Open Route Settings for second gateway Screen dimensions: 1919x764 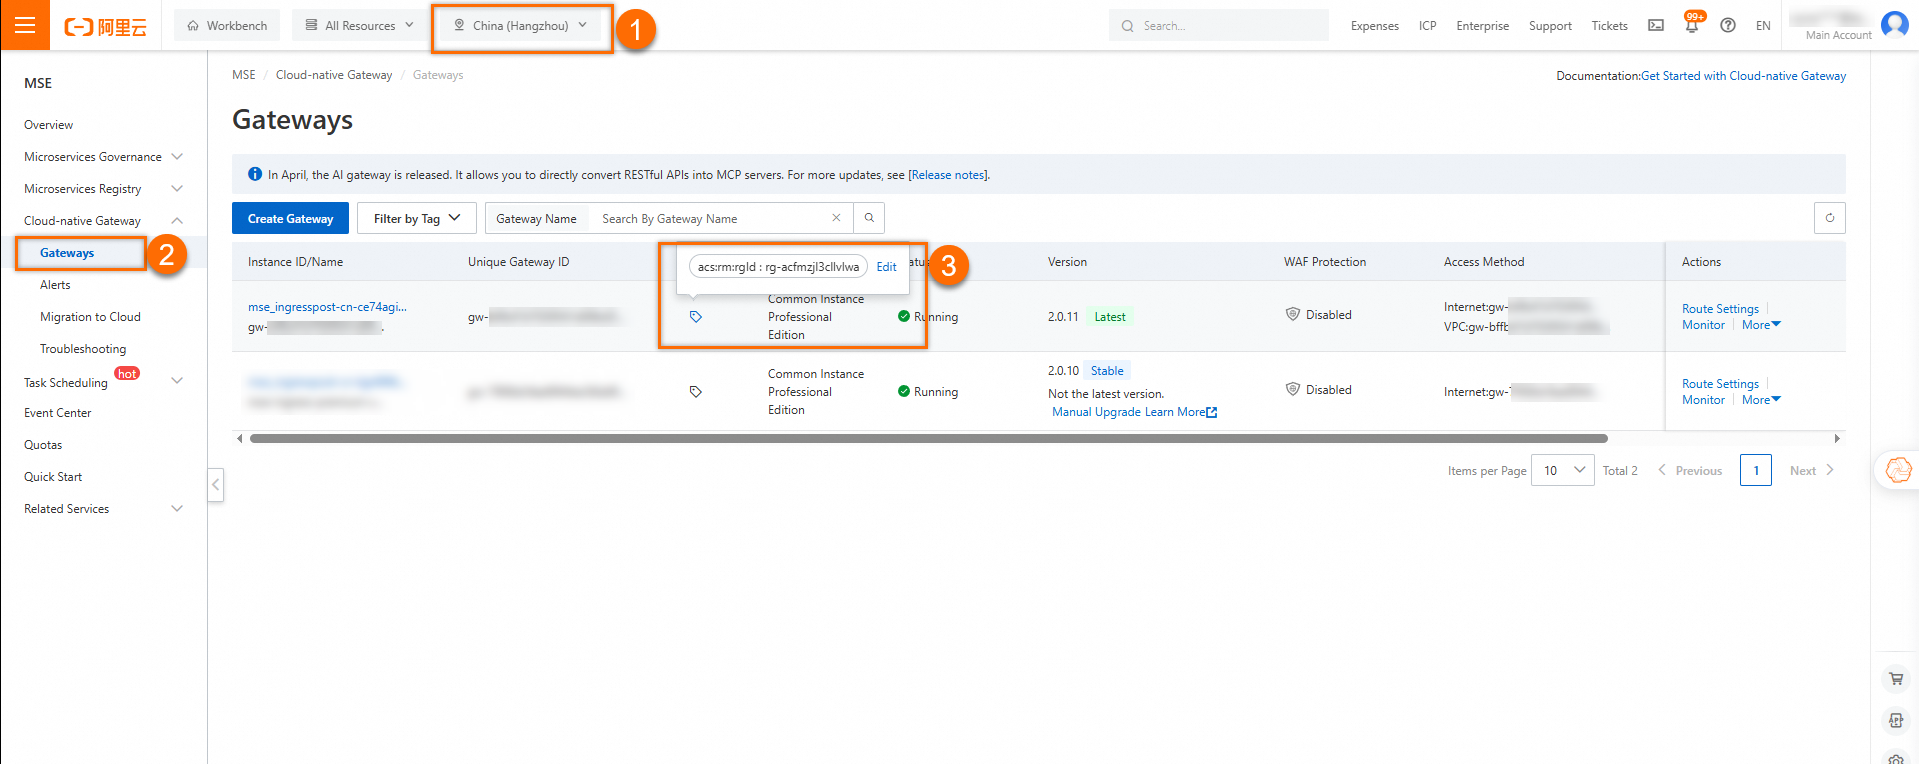pyautogui.click(x=1720, y=384)
